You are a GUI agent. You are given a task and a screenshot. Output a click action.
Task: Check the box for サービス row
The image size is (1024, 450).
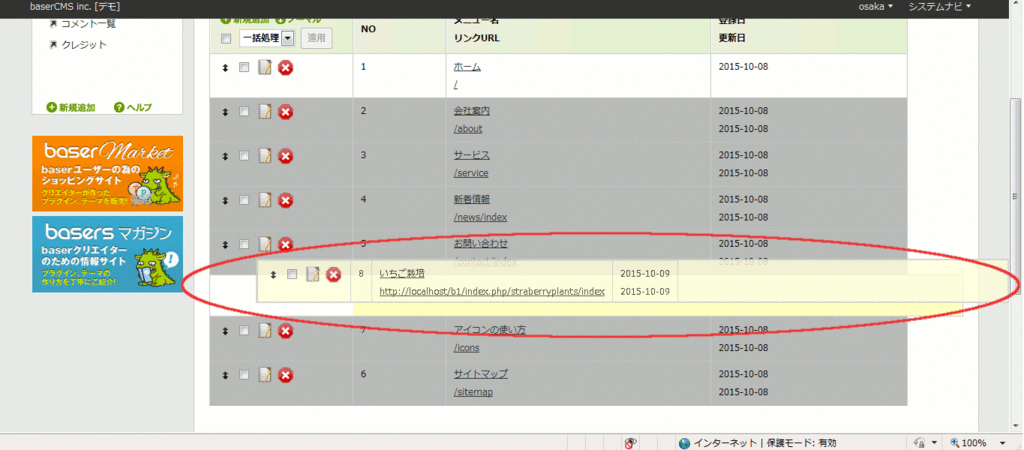(244, 155)
